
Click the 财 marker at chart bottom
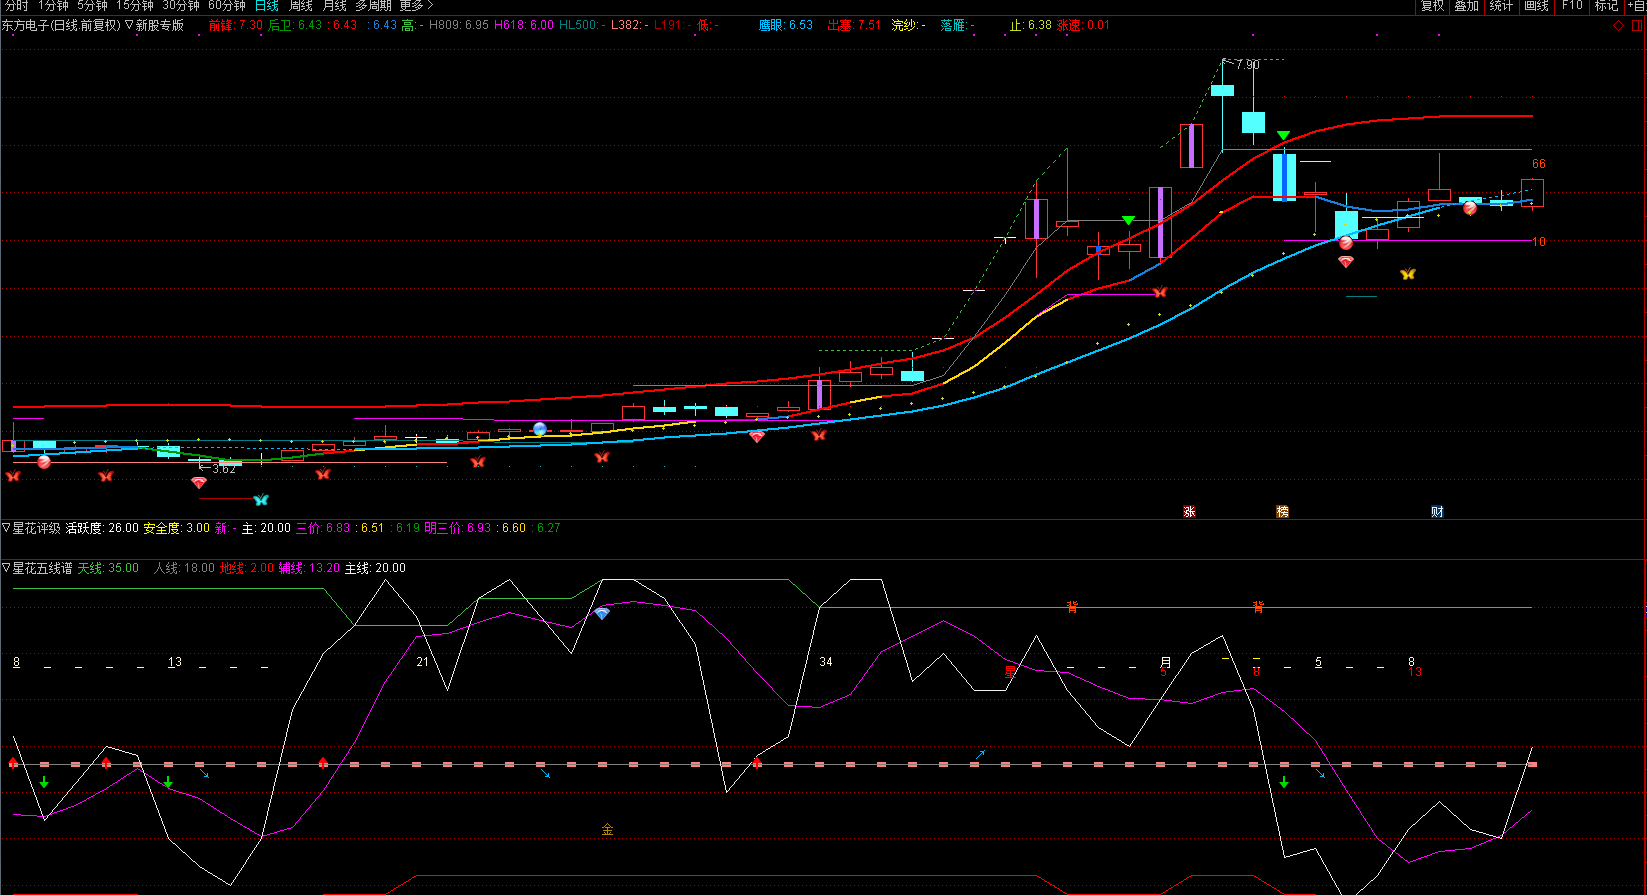pos(1437,512)
